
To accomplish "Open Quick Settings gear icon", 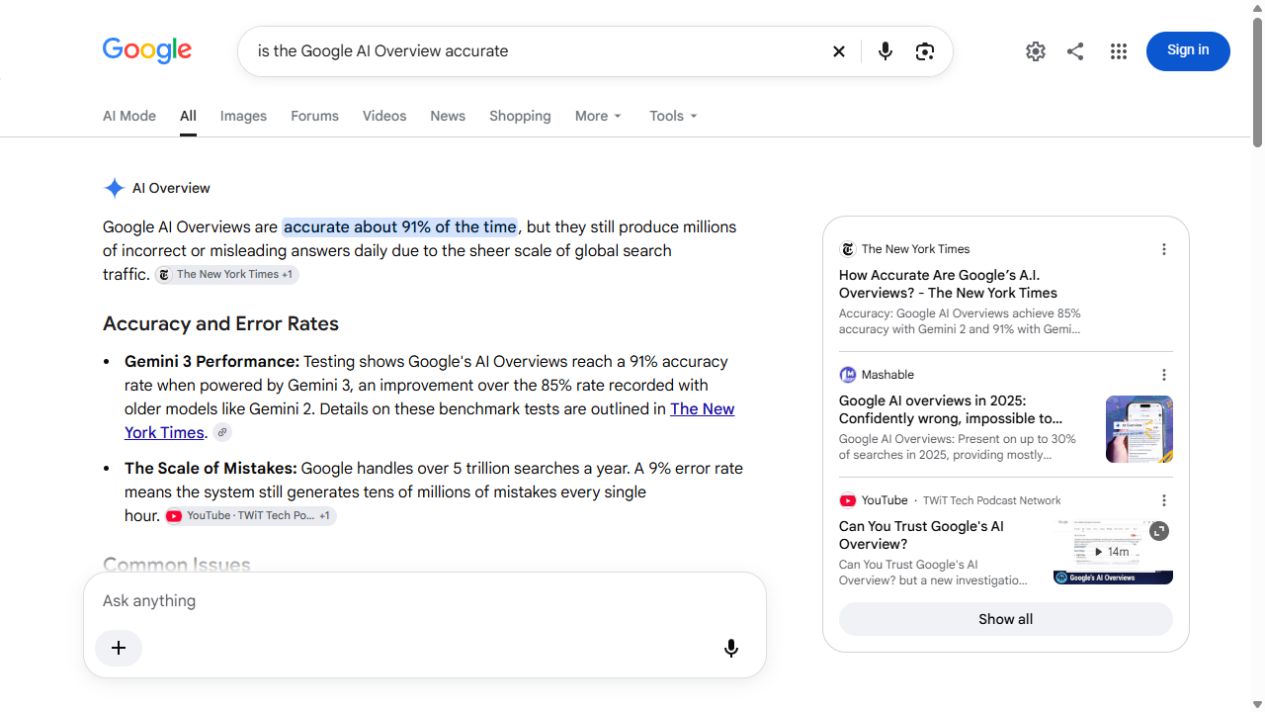I will click(1035, 51).
